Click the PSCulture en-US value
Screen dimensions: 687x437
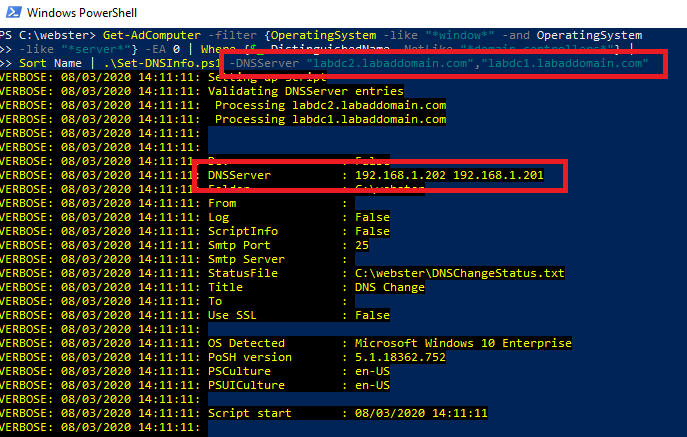coord(372,371)
